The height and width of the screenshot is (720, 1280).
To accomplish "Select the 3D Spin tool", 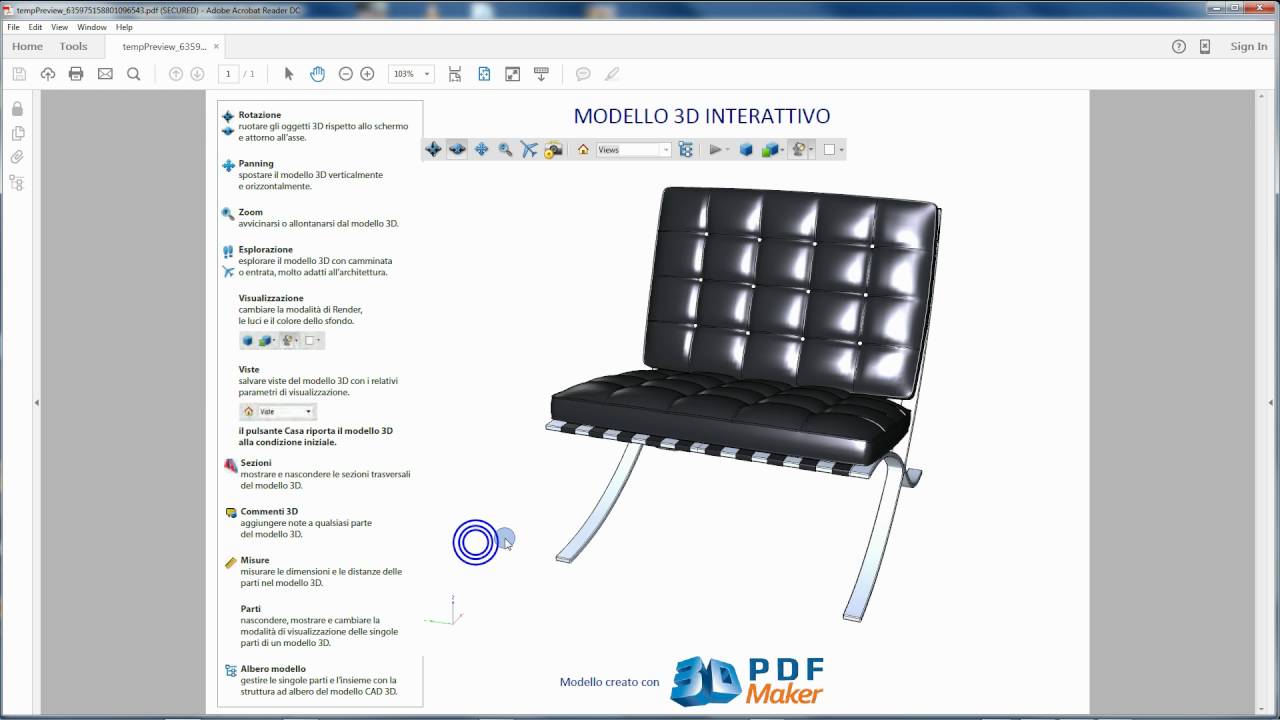I will pos(457,150).
